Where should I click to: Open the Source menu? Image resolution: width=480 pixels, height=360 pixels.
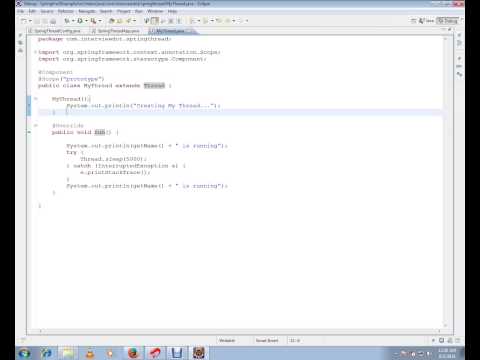pyautogui.click(x=47, y=11)
